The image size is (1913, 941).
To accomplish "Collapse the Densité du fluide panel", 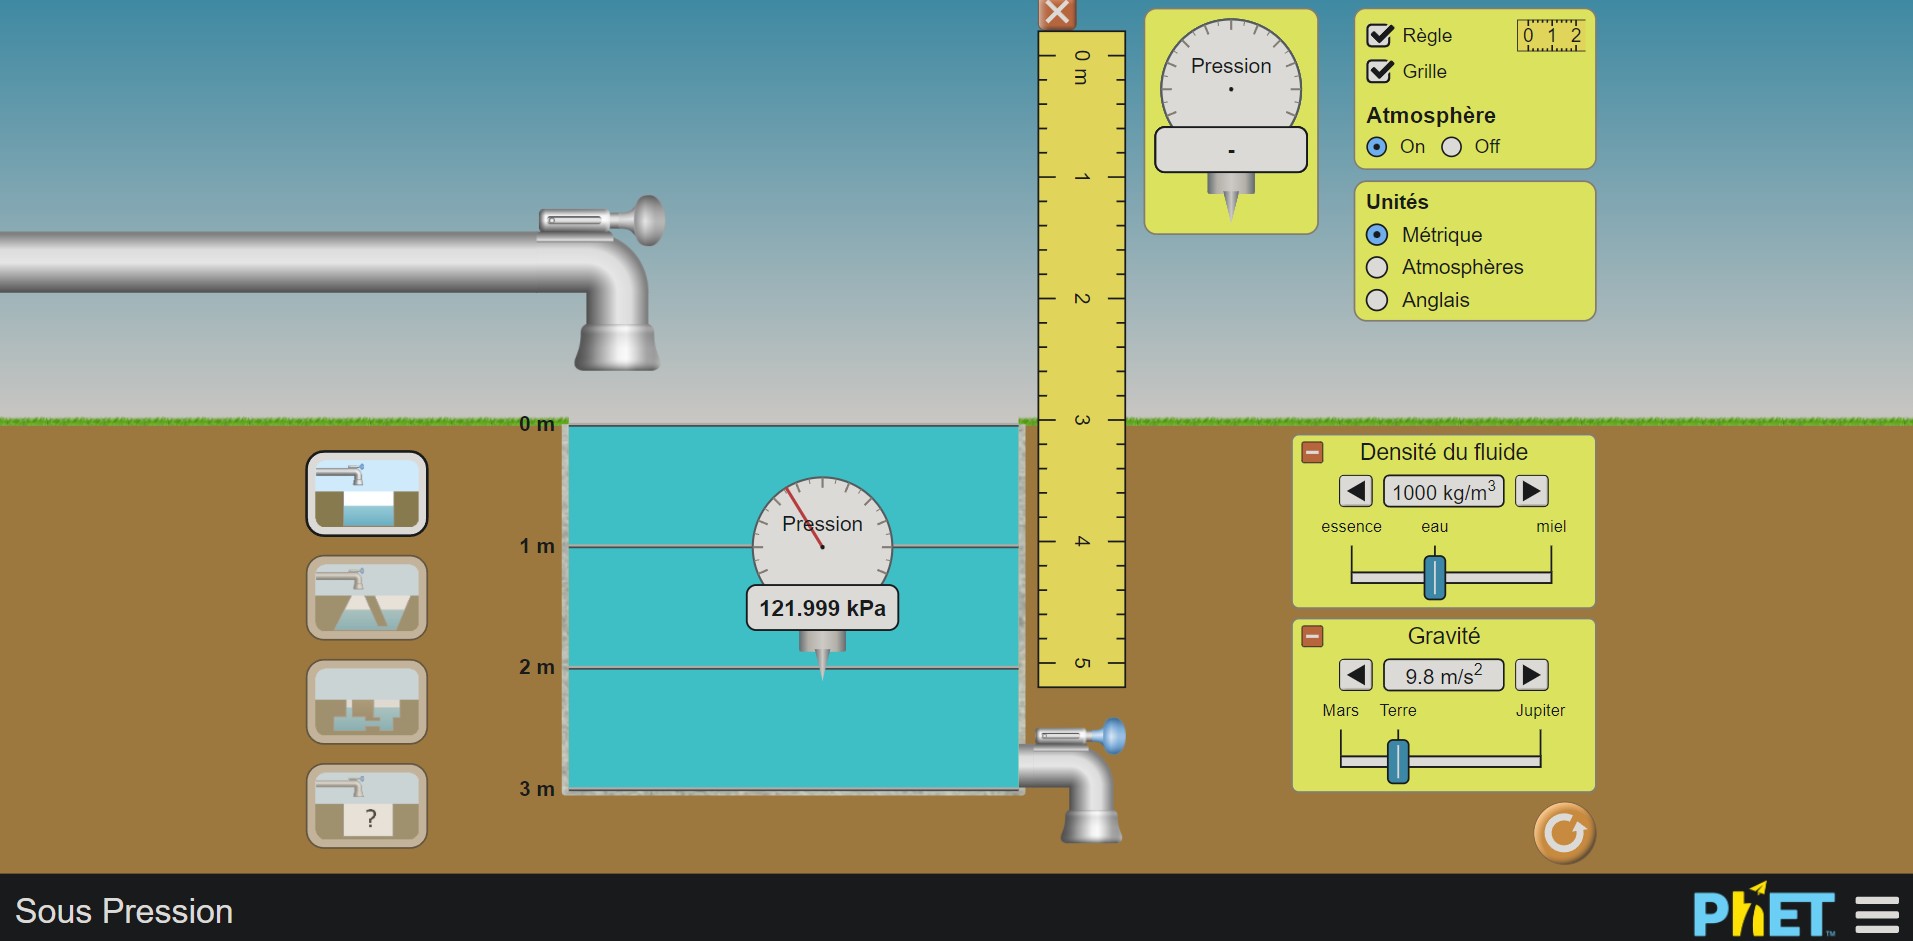I will tap(1312, 452).
